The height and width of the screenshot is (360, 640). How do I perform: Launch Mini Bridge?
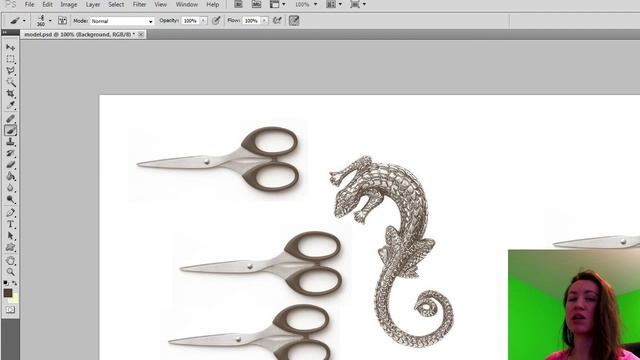coord(256,4)
